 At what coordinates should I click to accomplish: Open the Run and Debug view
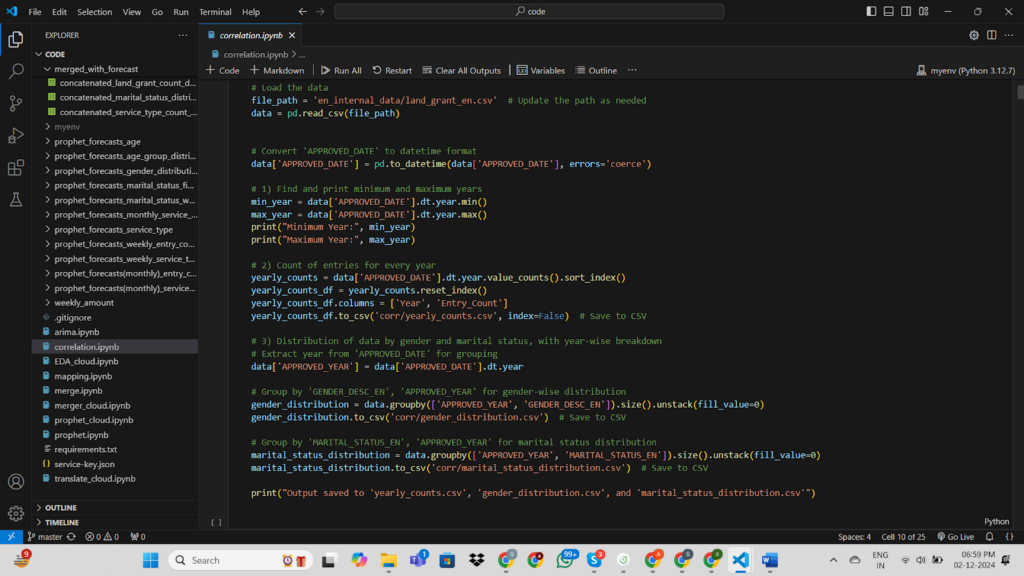point(16,136)
